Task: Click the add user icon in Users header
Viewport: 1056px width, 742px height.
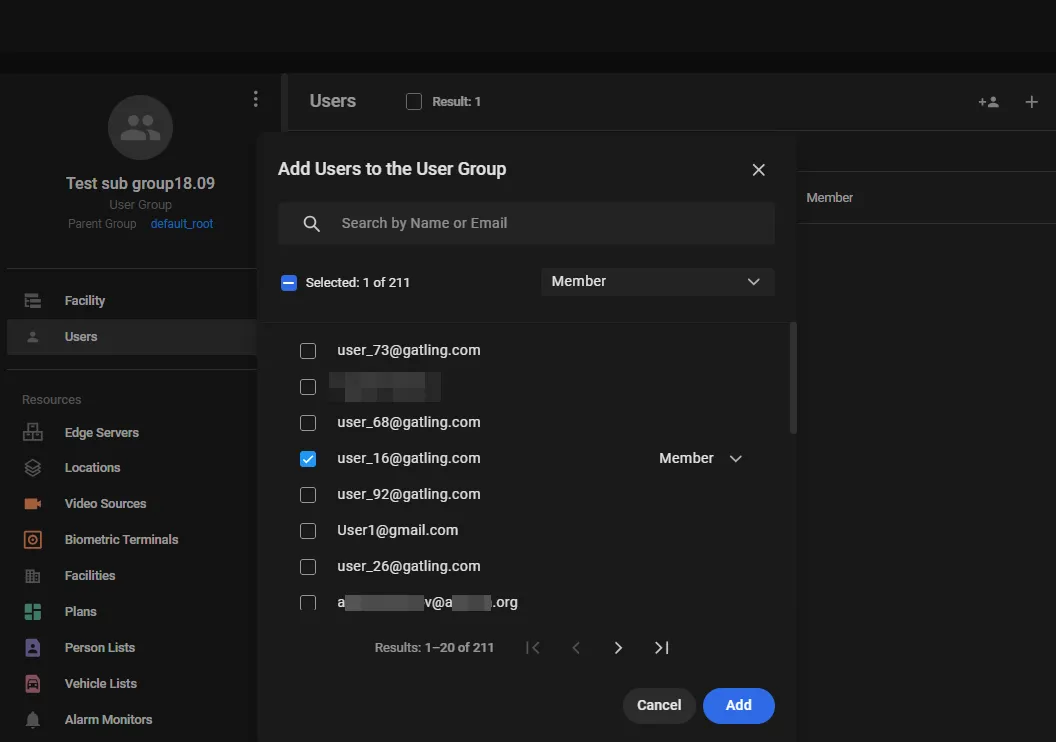Action: pos(988,102)
